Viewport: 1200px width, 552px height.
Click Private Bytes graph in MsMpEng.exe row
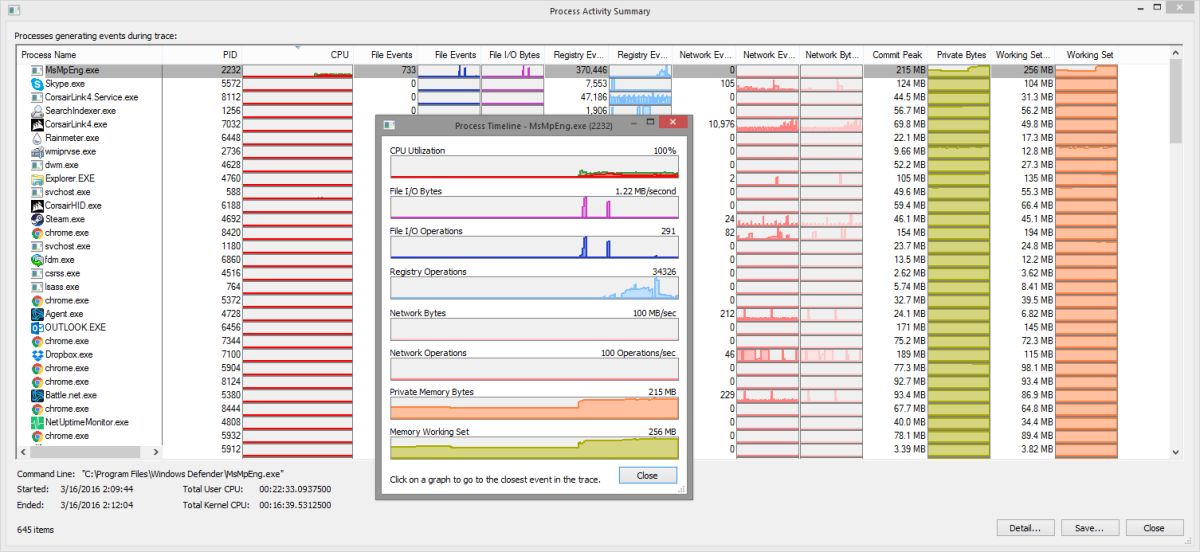(x=959, y=71)
